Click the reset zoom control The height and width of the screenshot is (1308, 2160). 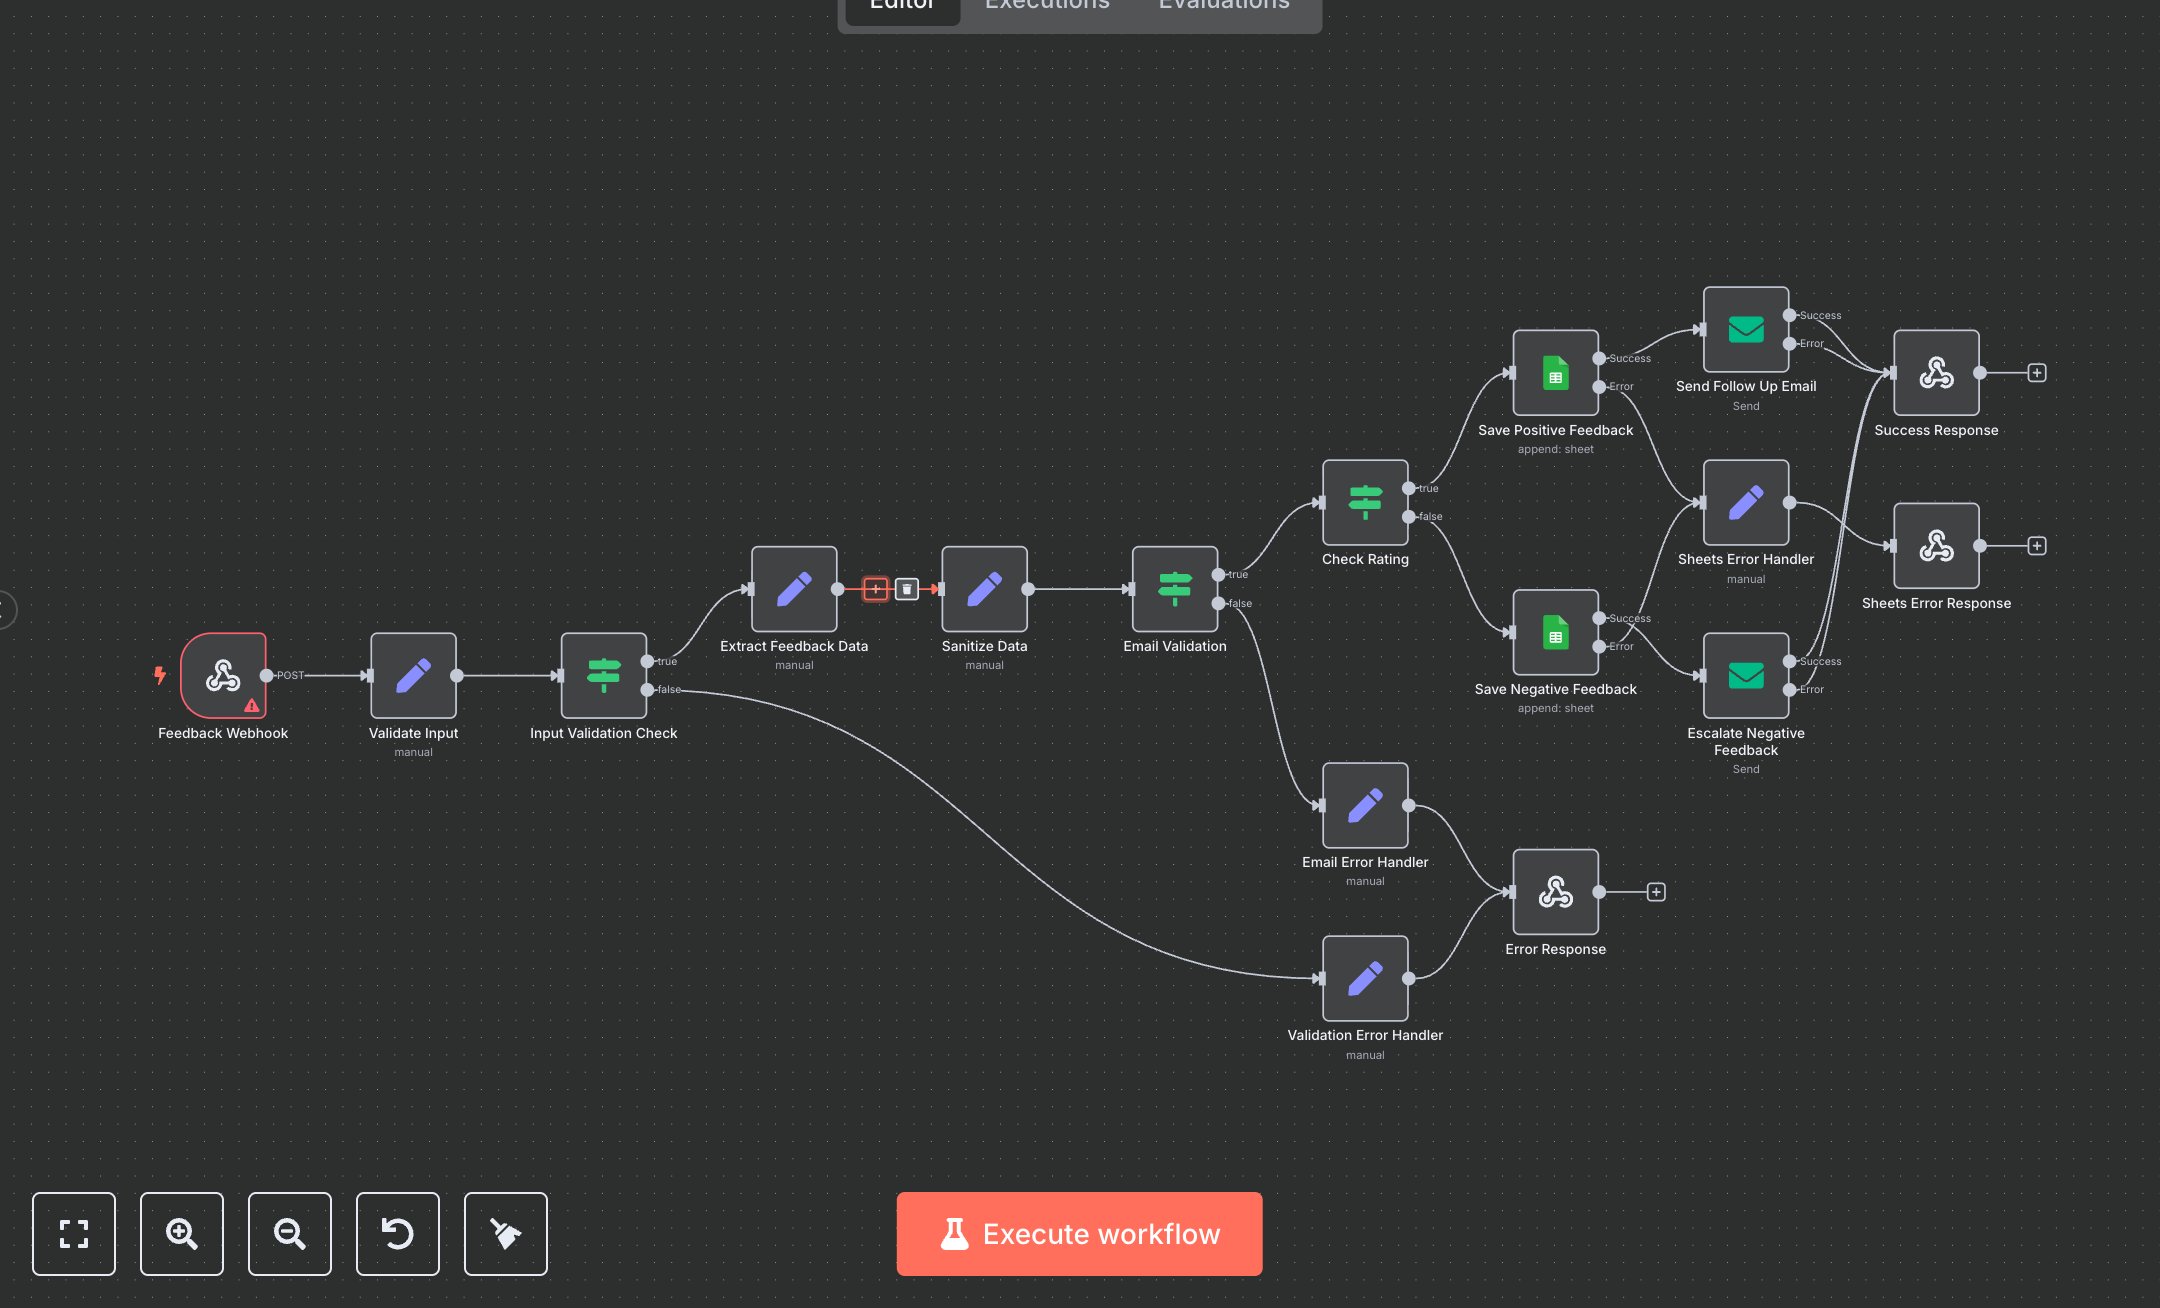tap(397, 1234)
